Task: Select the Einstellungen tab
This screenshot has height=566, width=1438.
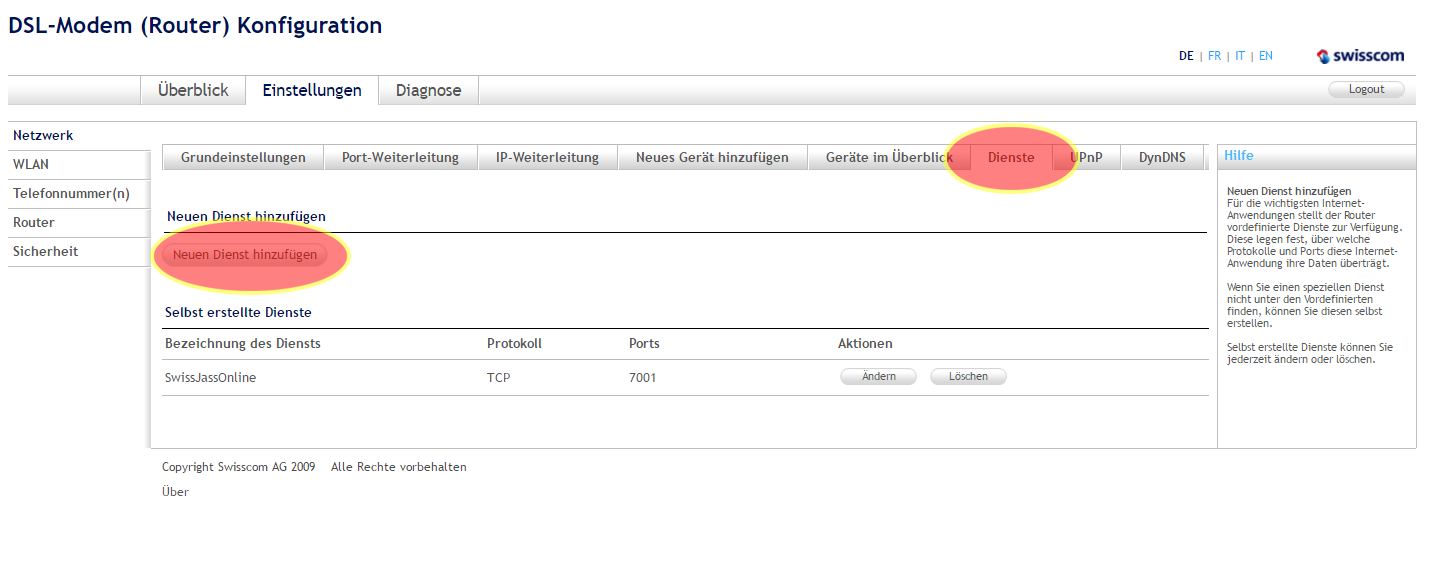Action: [x=312, y=90]
